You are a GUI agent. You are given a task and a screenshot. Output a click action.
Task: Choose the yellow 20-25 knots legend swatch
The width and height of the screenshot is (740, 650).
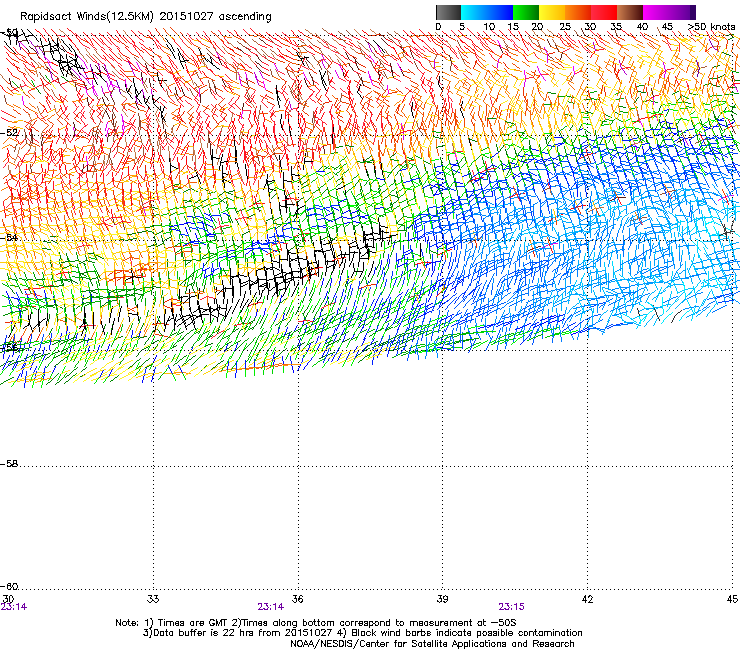pos(552,12)
